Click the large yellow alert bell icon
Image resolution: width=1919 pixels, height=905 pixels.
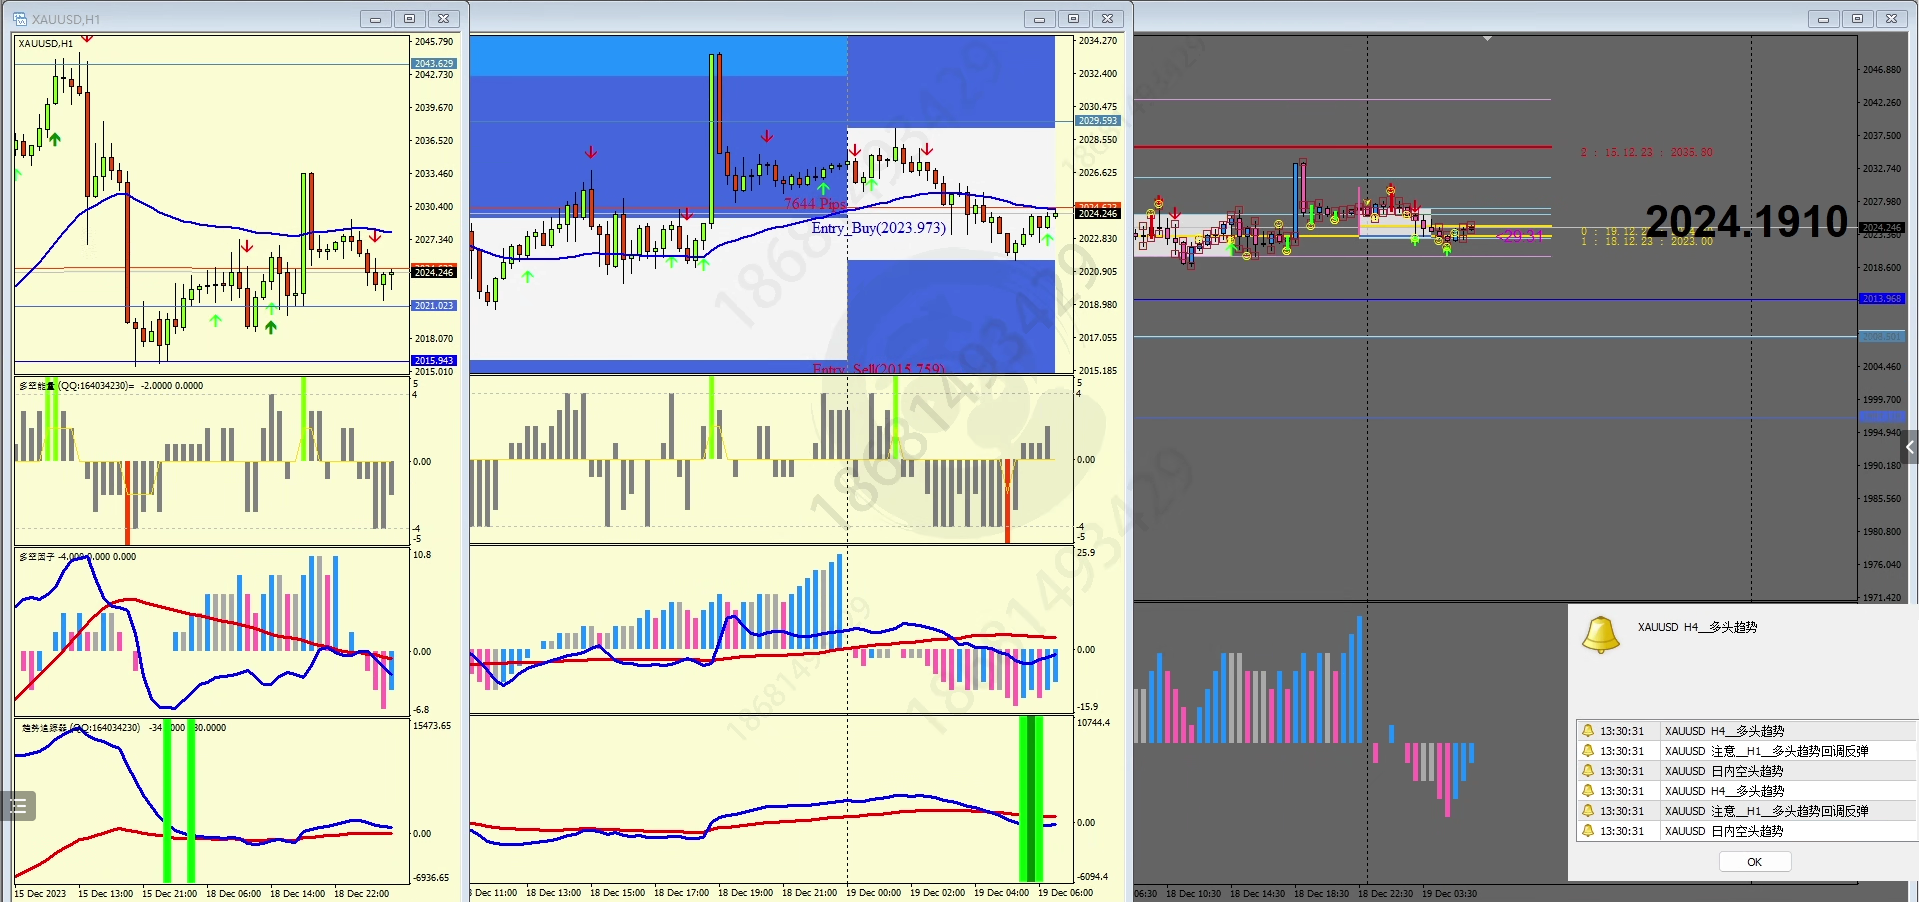(1600, 635)
